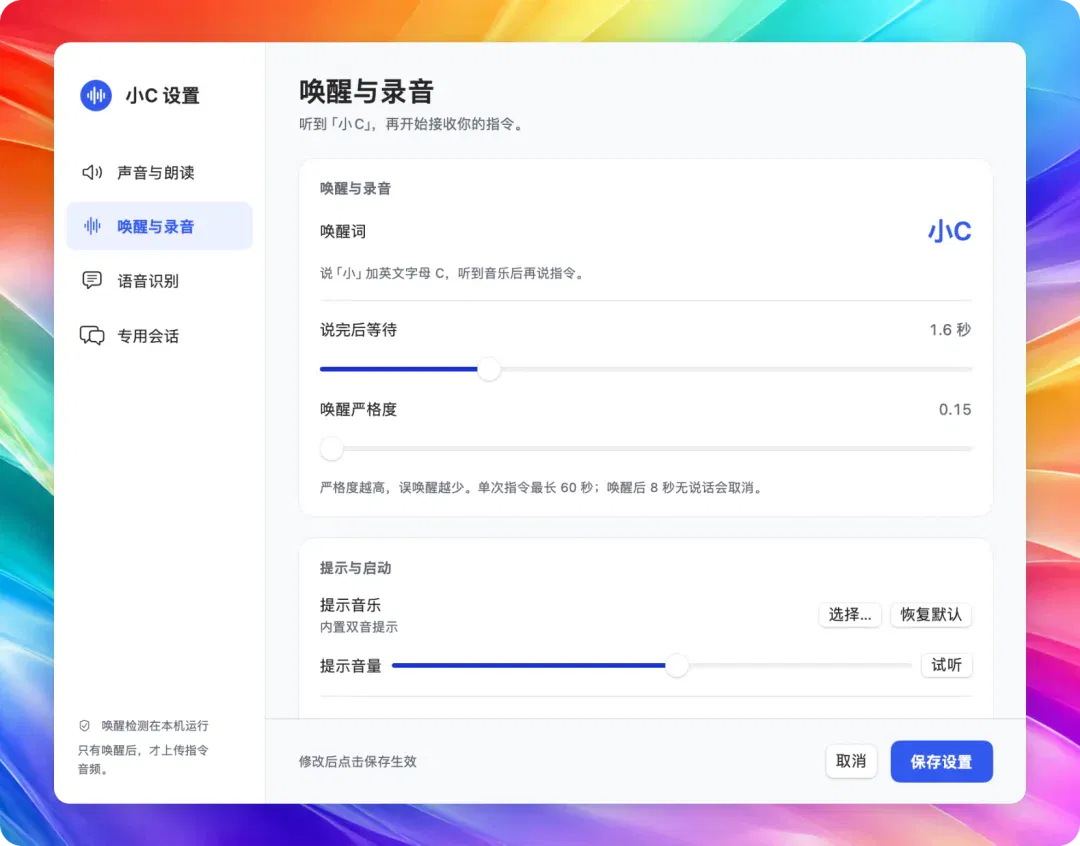
Task: Click the 唤醒词 label
Action: pyautogui.click(x=343, y=231)
